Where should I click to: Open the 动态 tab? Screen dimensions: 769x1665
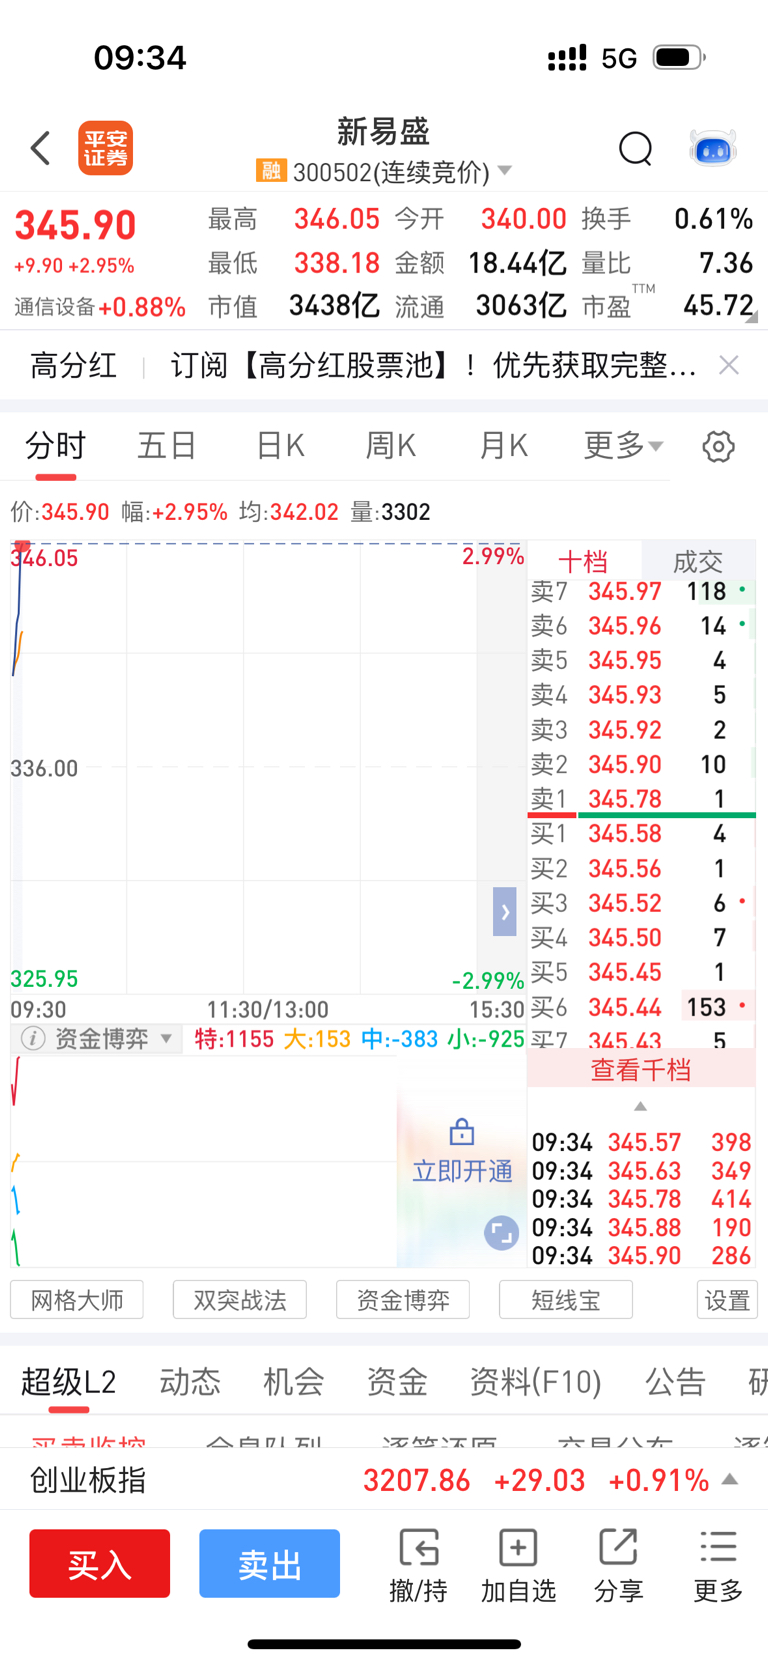[x=190, y=1382]
